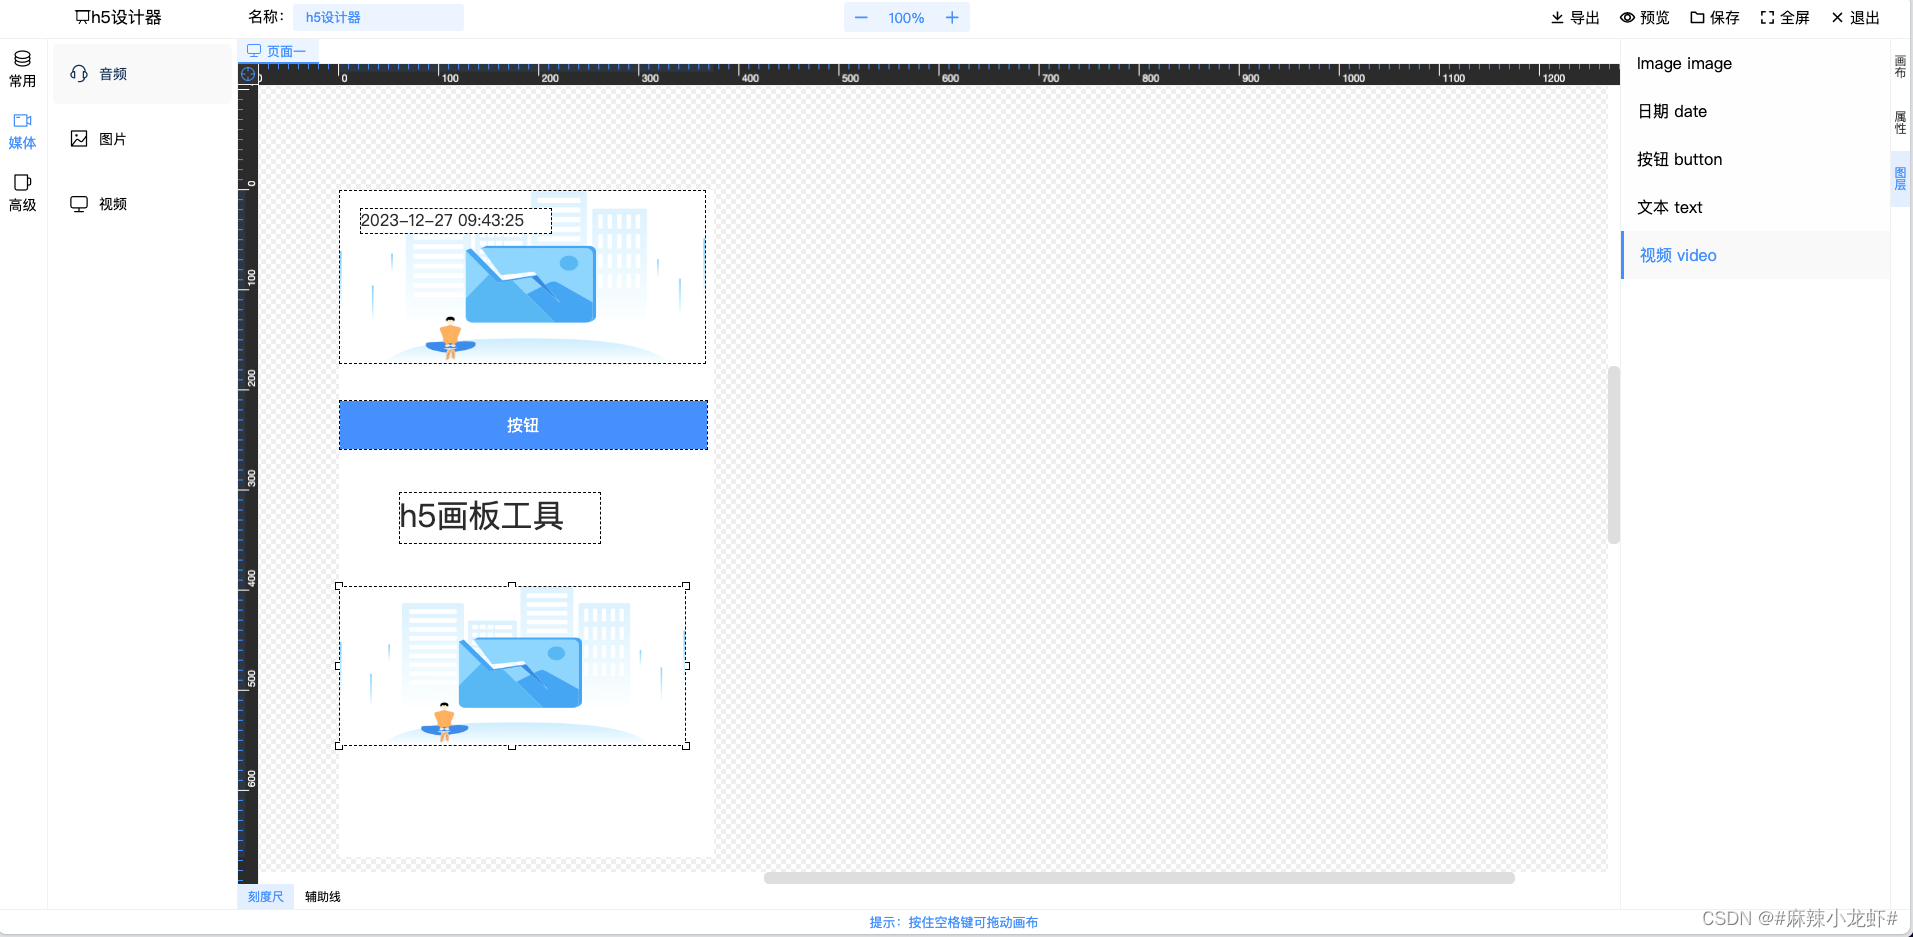The height and width of the screenshot is (937, 1913).
Task: Click the top-left resize handle of selected image
Action: coord(339,586)
